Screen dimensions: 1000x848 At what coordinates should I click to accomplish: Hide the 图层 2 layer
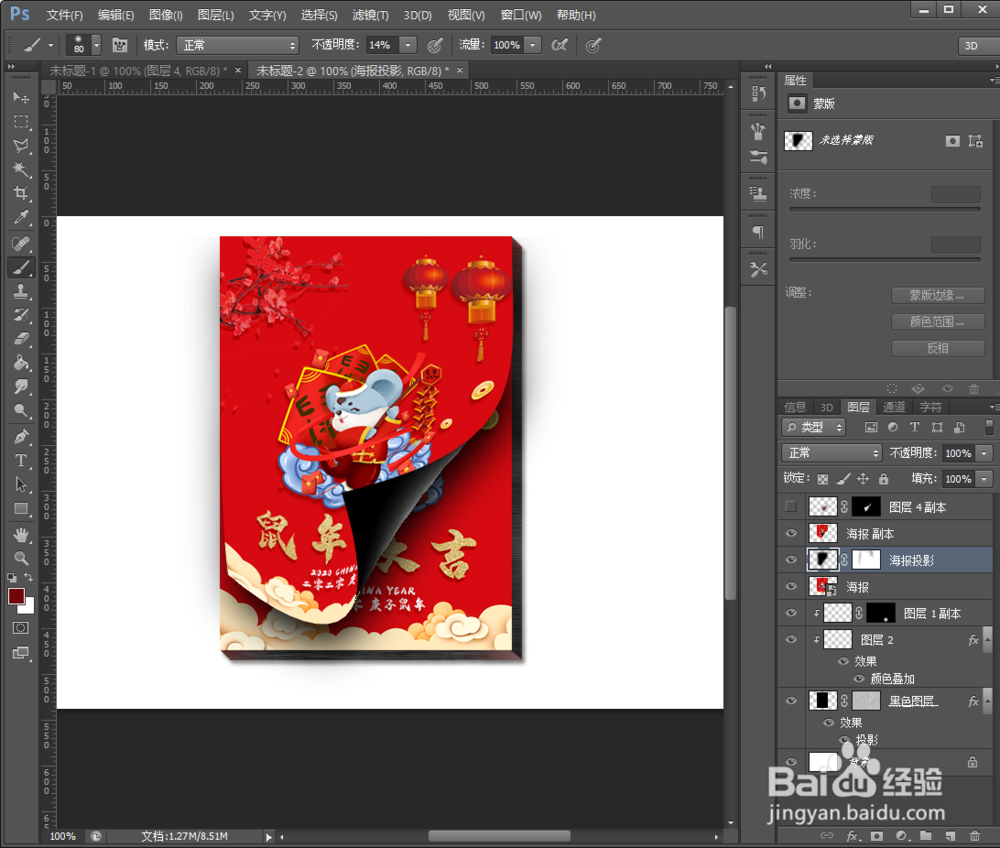791,640
